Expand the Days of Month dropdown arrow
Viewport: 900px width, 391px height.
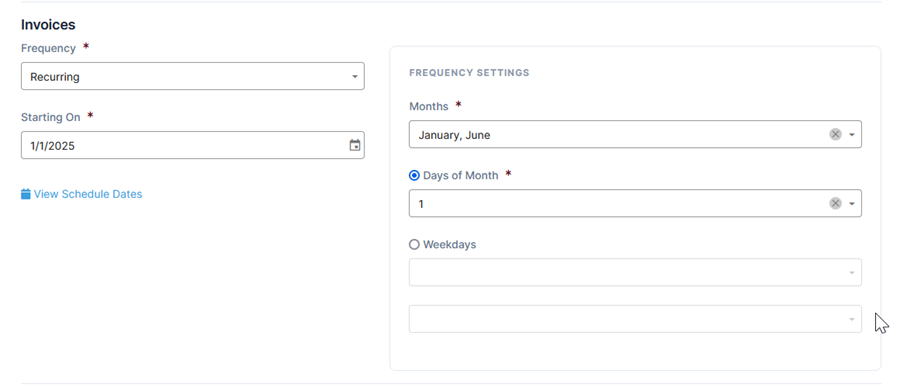click(852, 204)
